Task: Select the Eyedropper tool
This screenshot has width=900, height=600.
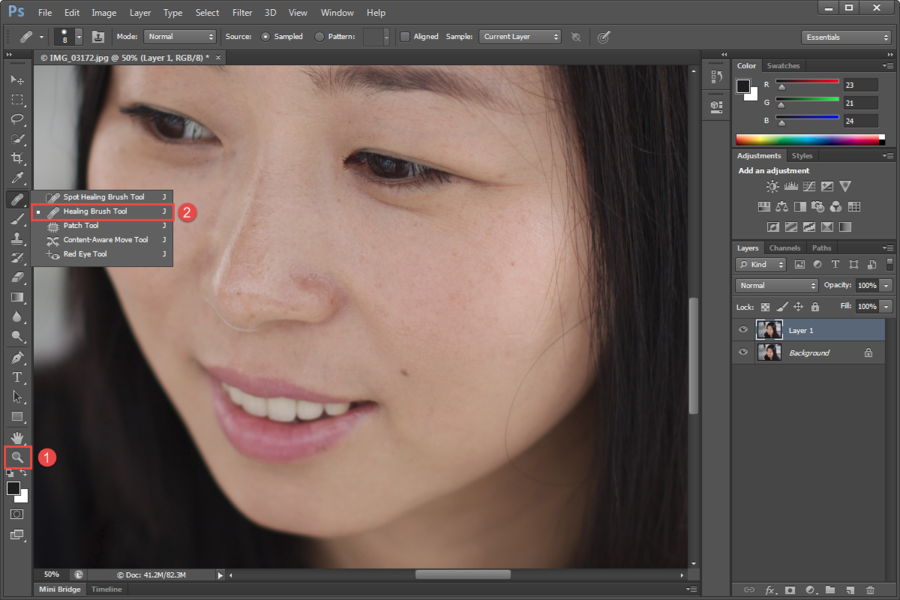Action: [17, 178]
